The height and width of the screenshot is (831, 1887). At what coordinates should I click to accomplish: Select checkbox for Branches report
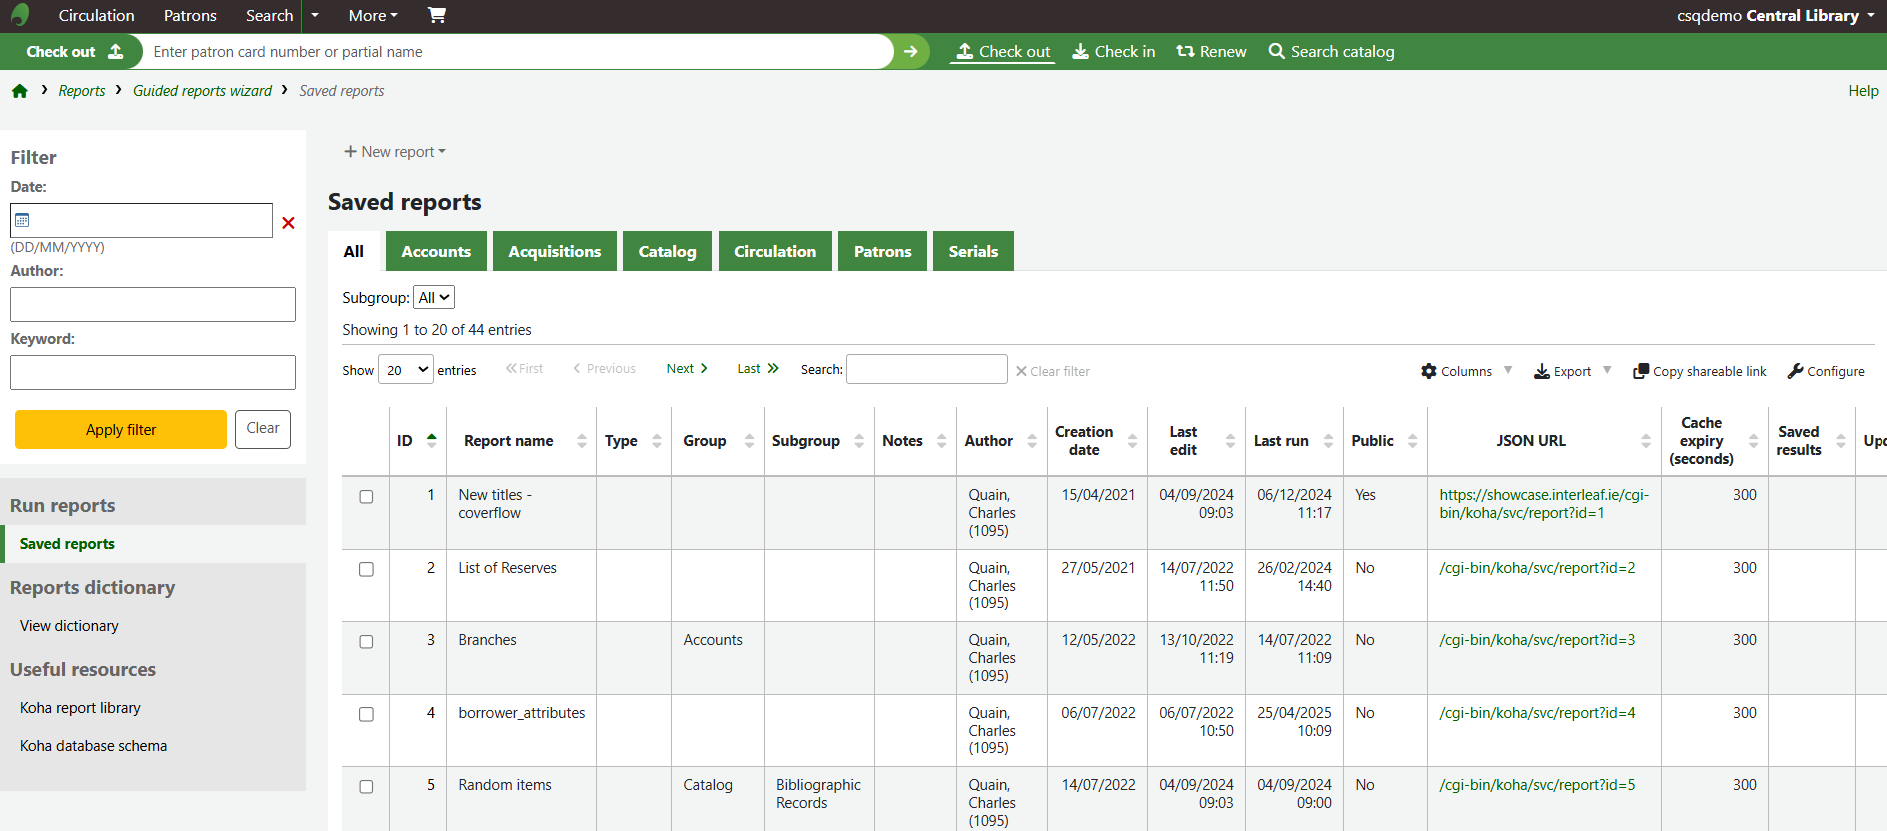pyautogui.click(x=366, y=642)
